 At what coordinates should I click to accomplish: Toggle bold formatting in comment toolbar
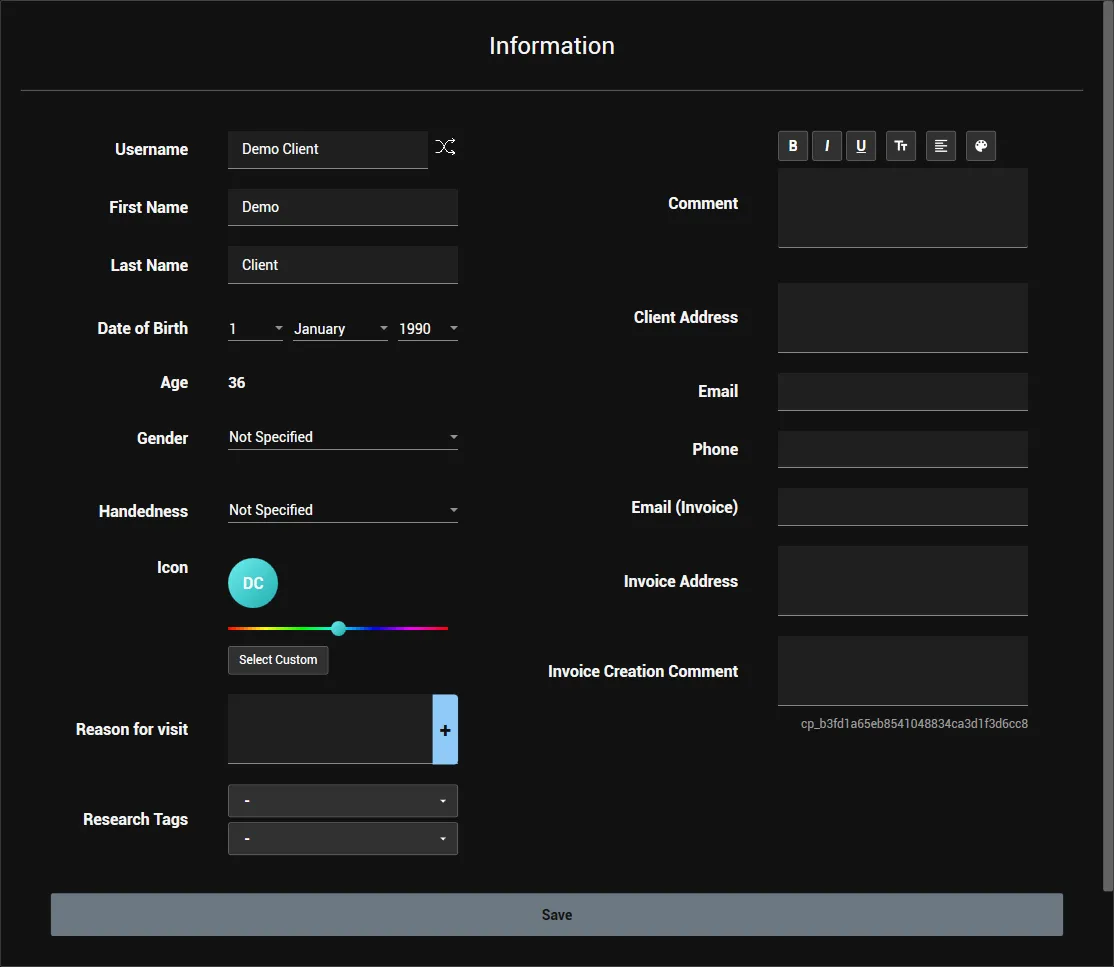click(x=793, y=146)
